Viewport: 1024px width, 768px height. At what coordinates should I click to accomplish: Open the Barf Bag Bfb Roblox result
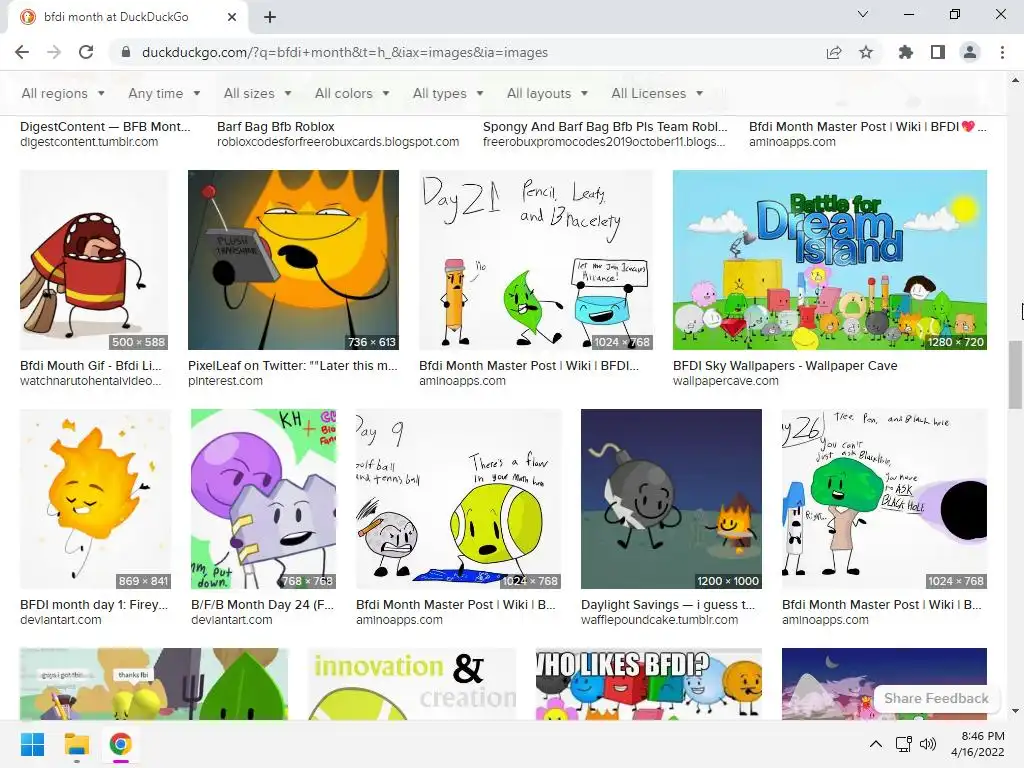click(276, 127)
